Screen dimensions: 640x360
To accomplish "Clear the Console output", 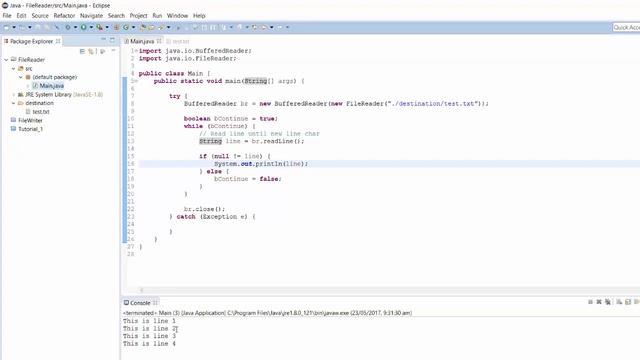I will tap(619, 302).
